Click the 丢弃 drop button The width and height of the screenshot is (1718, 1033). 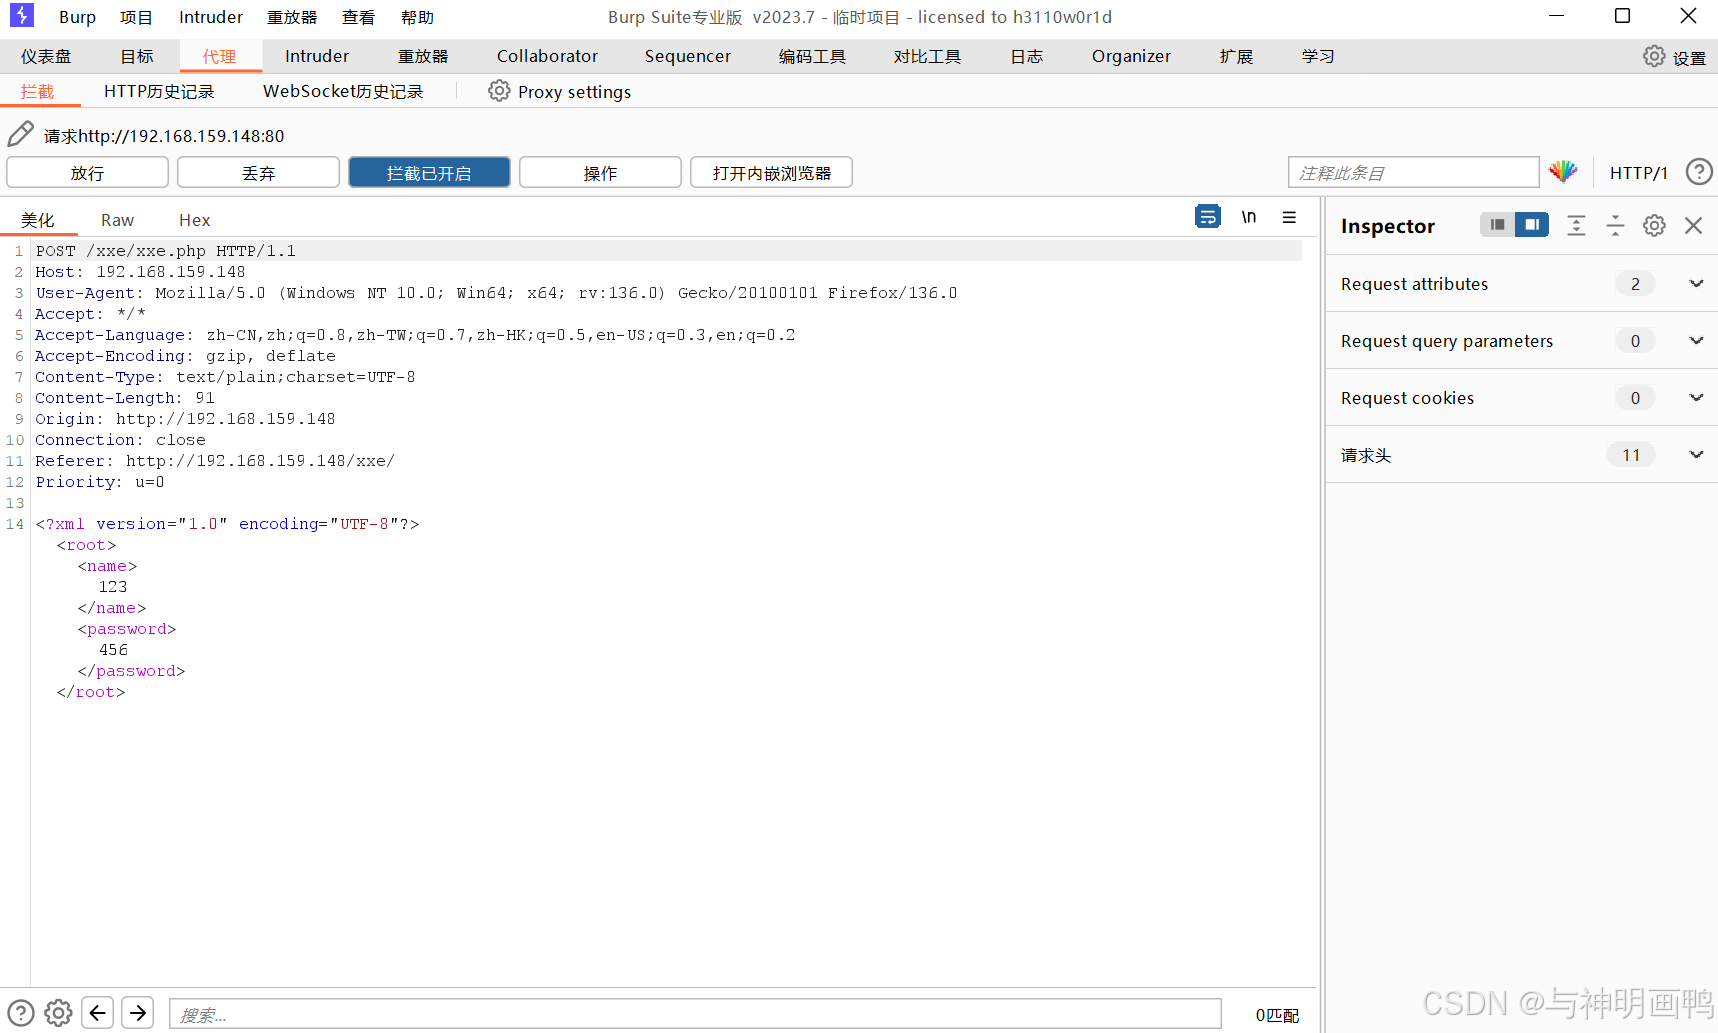click(x=258, y=172)
